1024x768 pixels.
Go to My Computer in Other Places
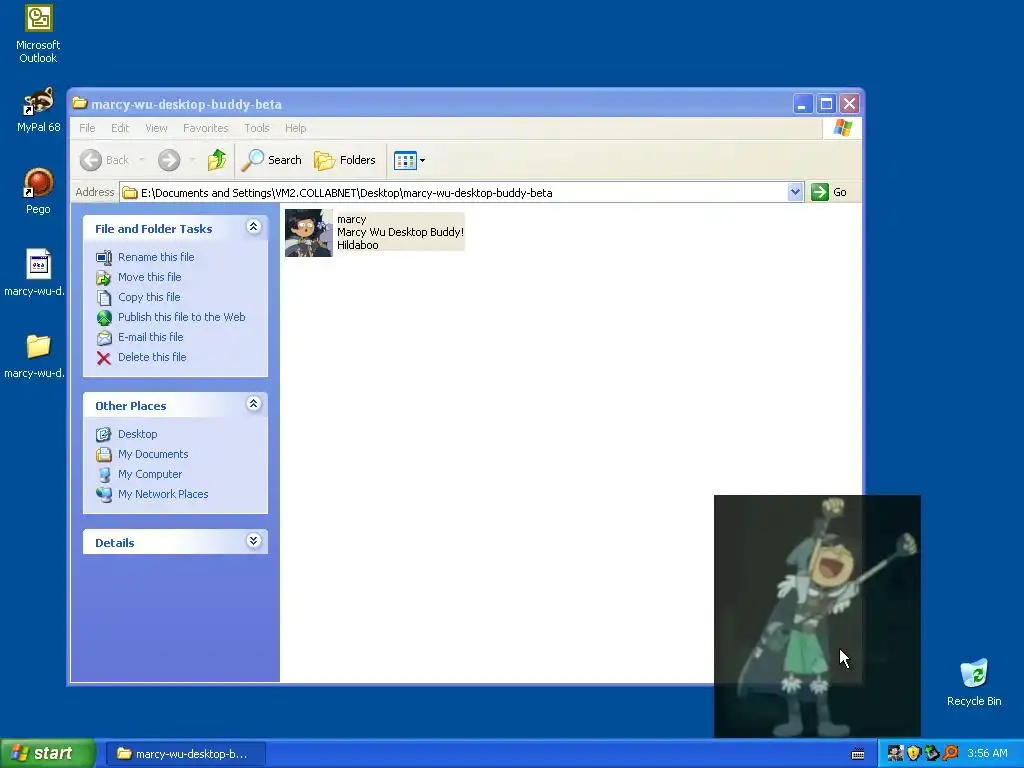139,474
